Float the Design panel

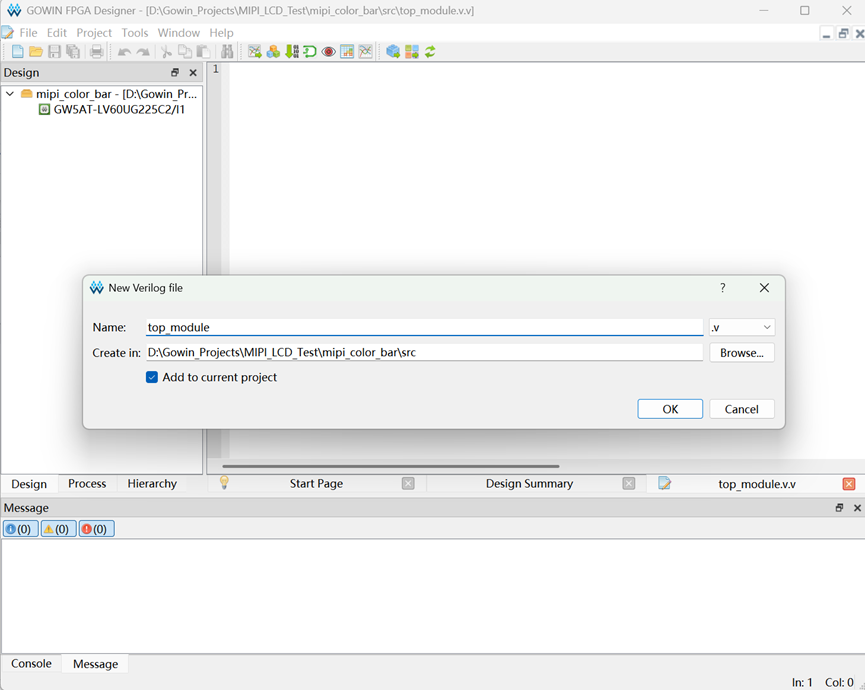pos(175,72)
